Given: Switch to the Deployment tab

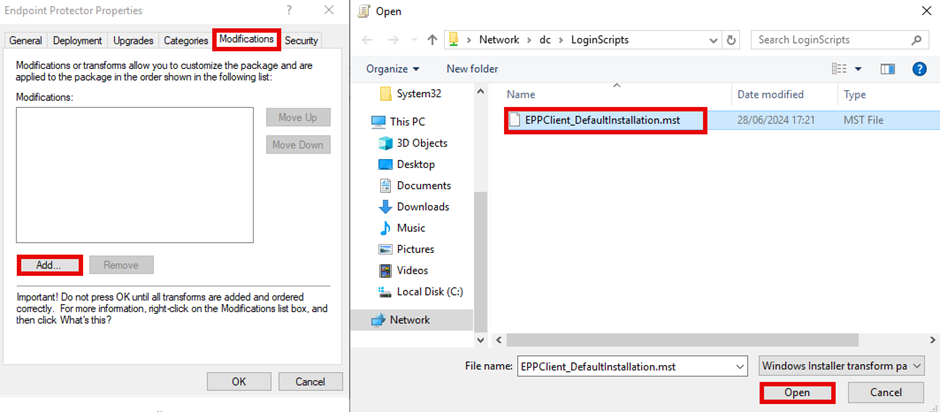Looking at the screenshot, I should [x=77, y=40].
